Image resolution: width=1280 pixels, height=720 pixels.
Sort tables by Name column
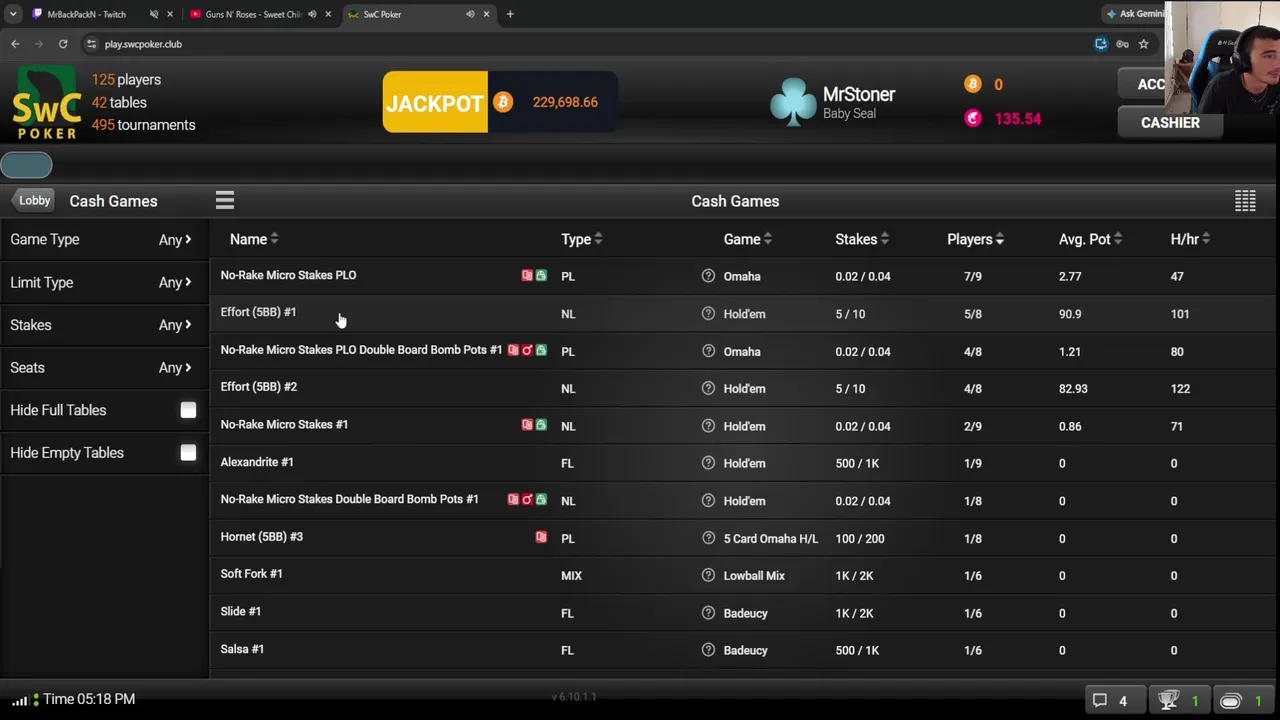pos(254,239)
